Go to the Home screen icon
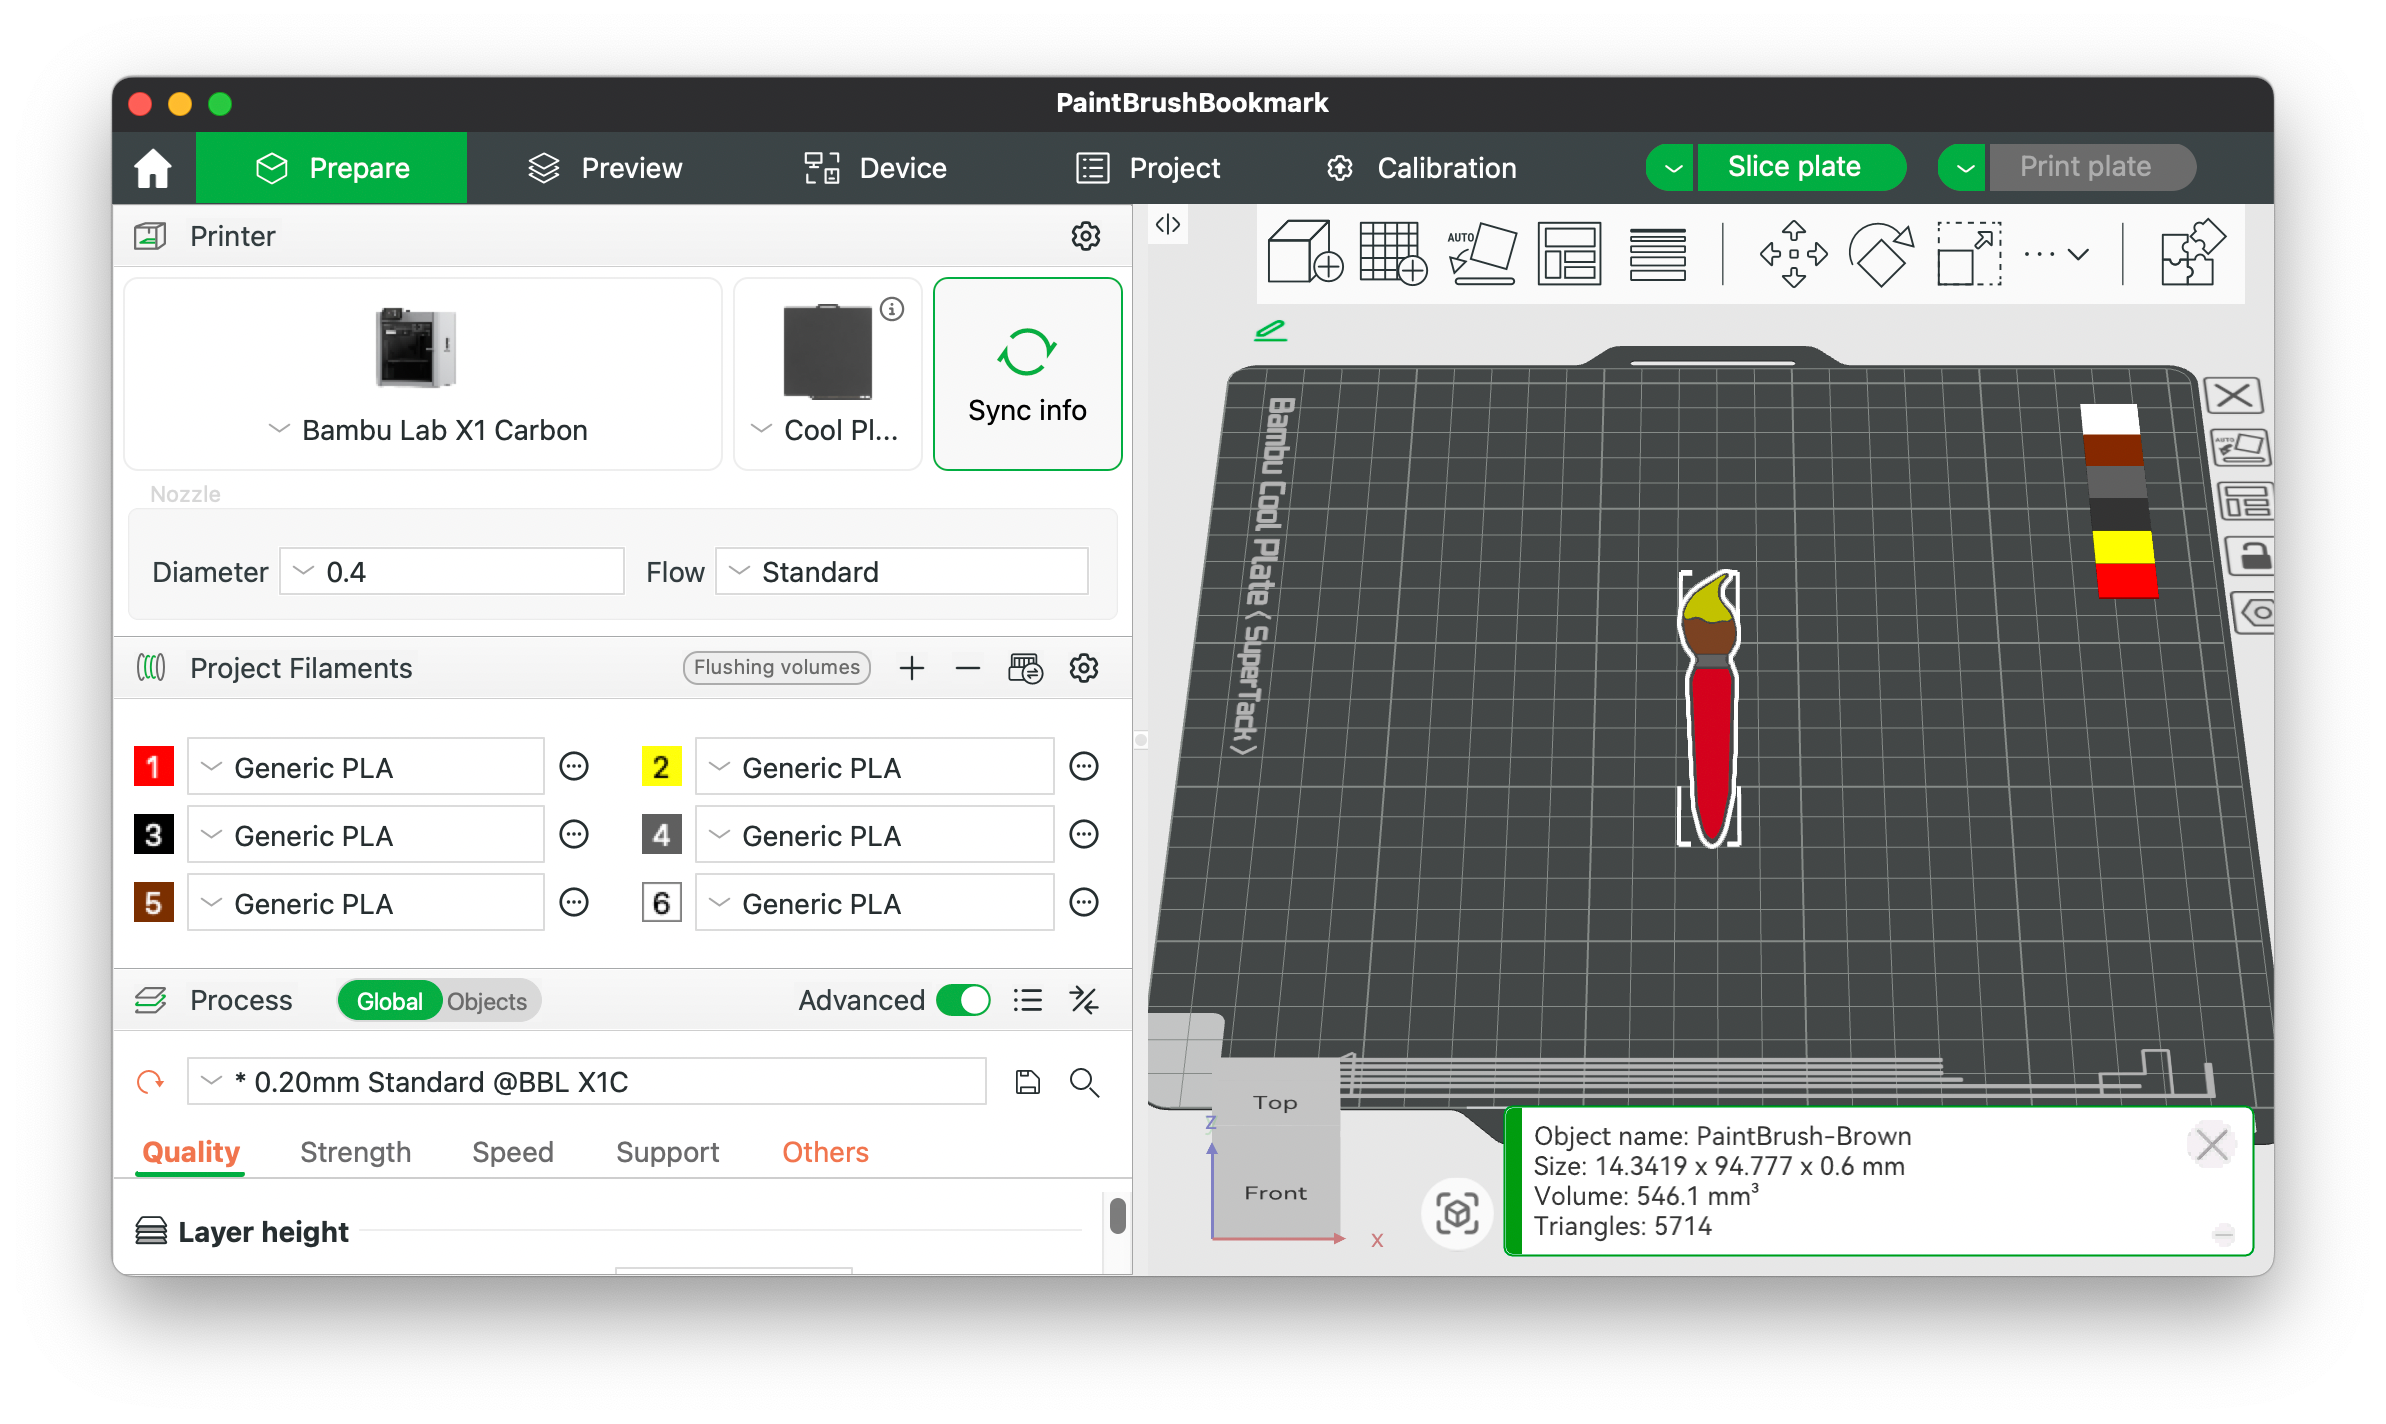The width and height of the screenshot is (2386, 1424). (x=153, y=168)
